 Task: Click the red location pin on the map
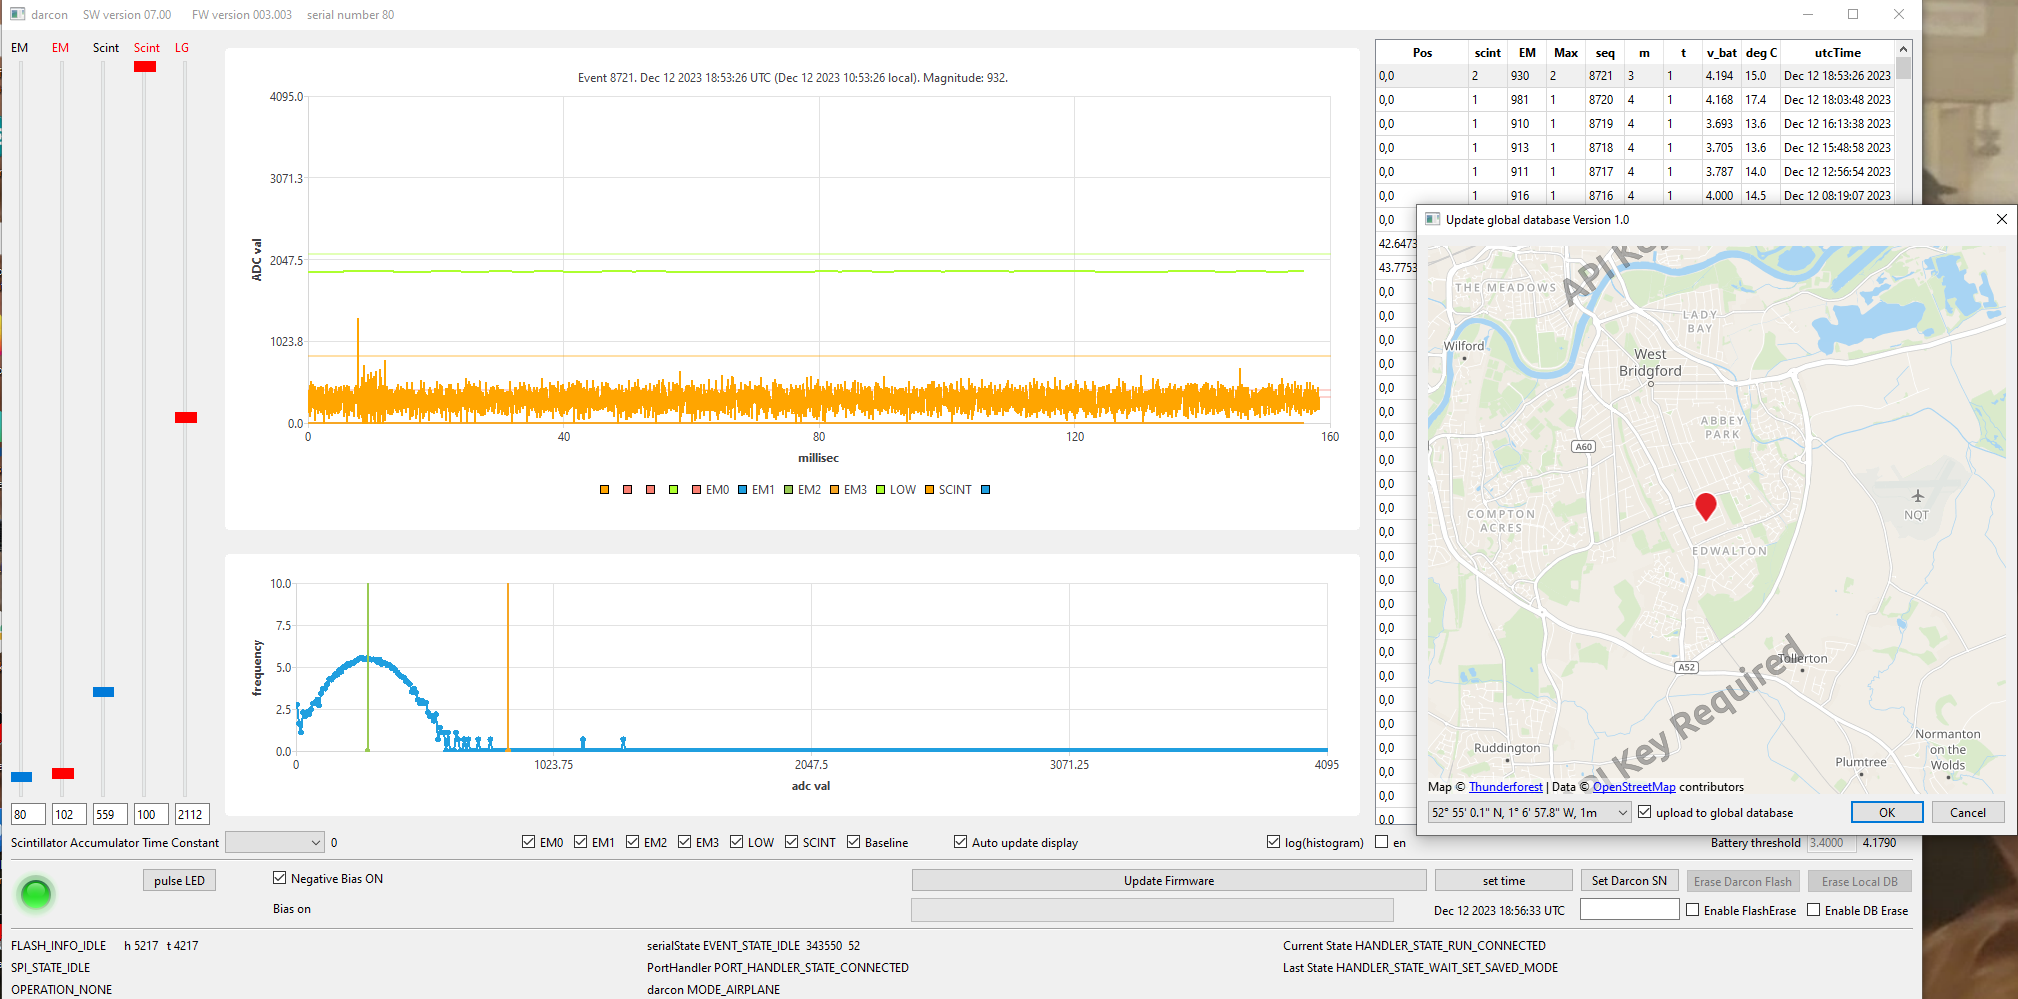click(x=1705, y=506)
